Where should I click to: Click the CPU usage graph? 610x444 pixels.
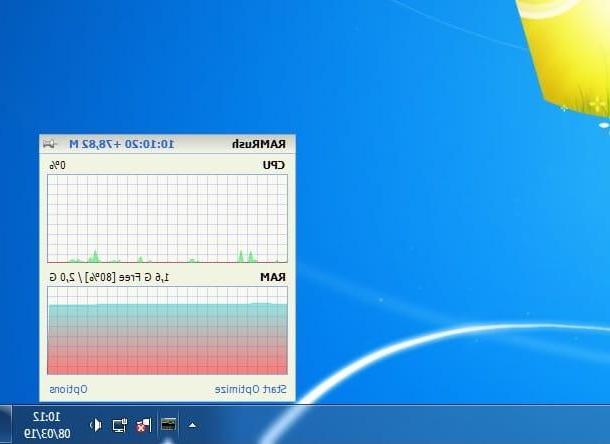point(167,219)
